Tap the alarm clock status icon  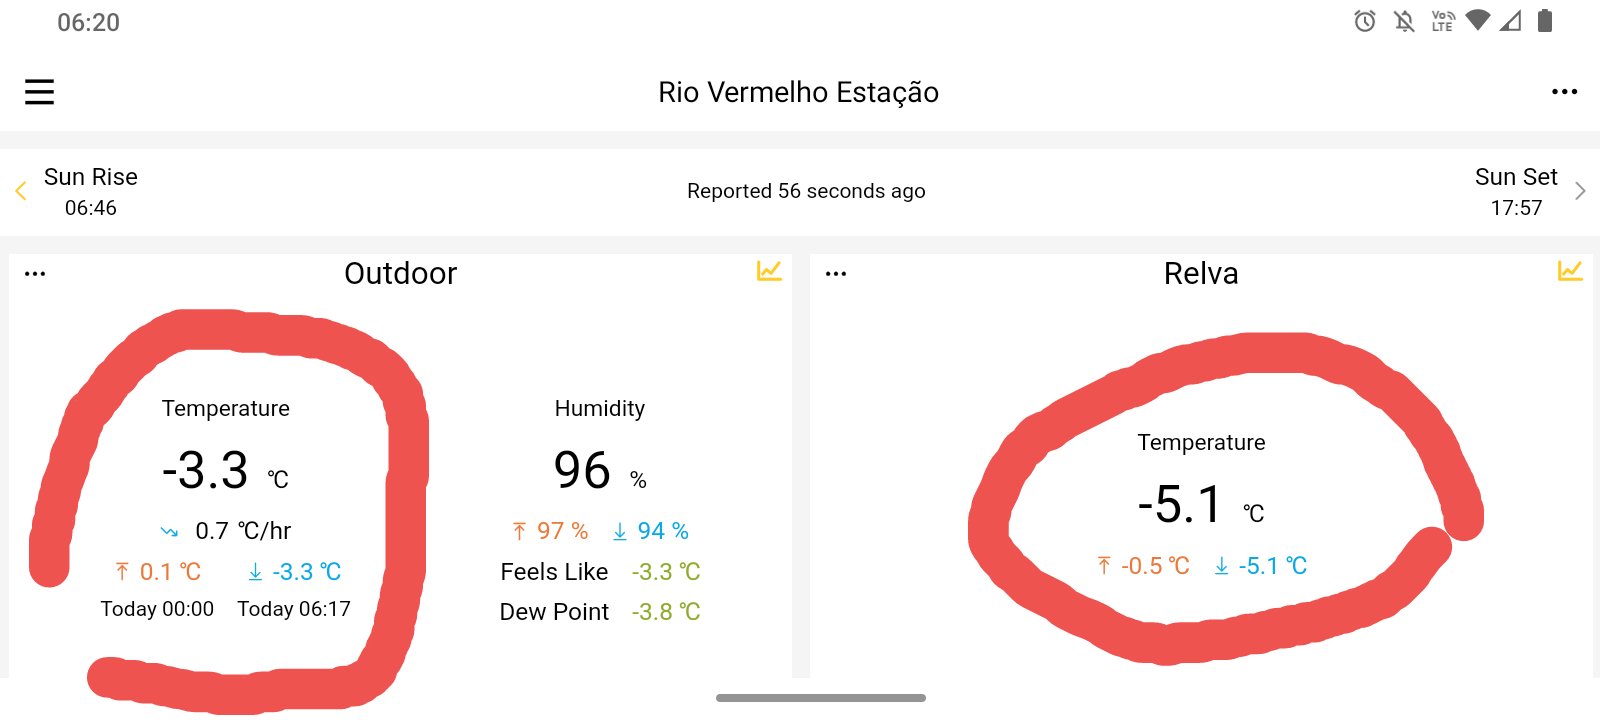click(x=1365, y=21)
